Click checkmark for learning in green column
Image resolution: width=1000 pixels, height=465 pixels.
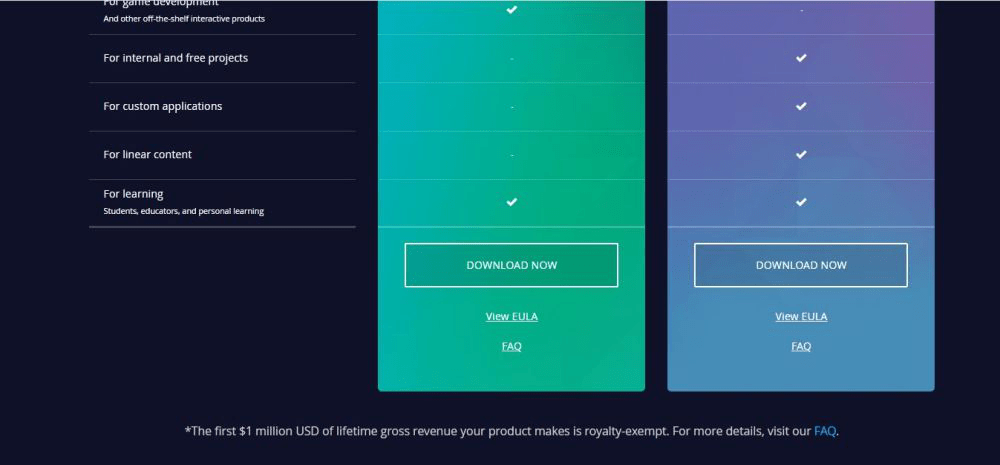tap(511, 202)
